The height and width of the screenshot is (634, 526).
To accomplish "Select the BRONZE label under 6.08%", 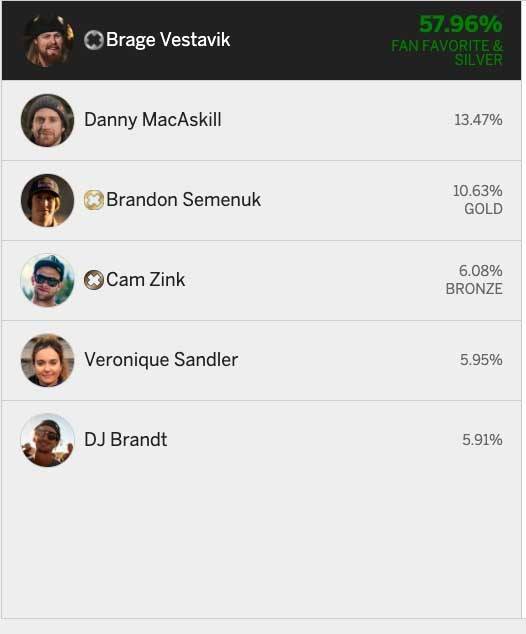I will (x=474, y=289).
